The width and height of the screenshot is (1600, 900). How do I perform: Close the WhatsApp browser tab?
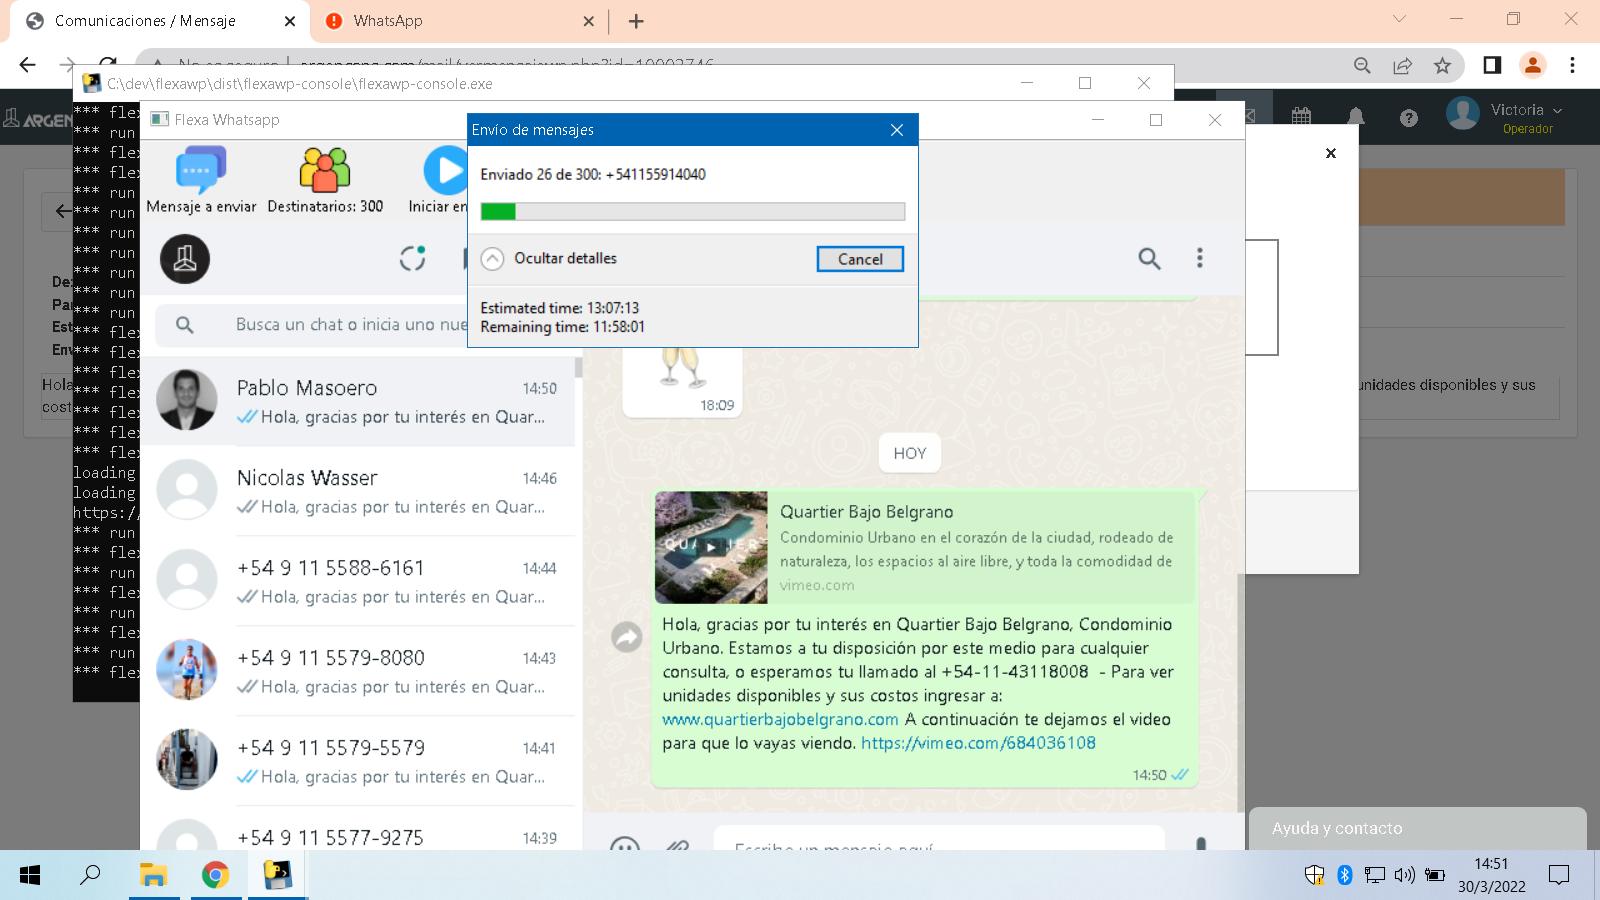588,21
